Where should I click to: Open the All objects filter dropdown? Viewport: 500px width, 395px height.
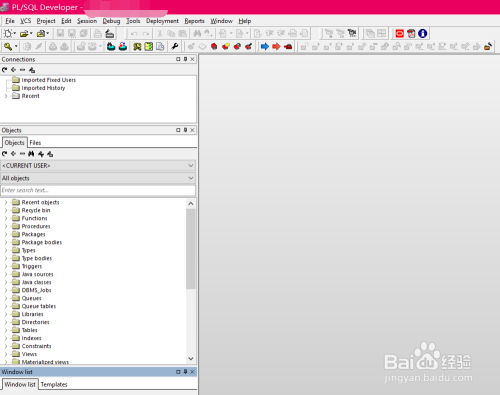191,178
